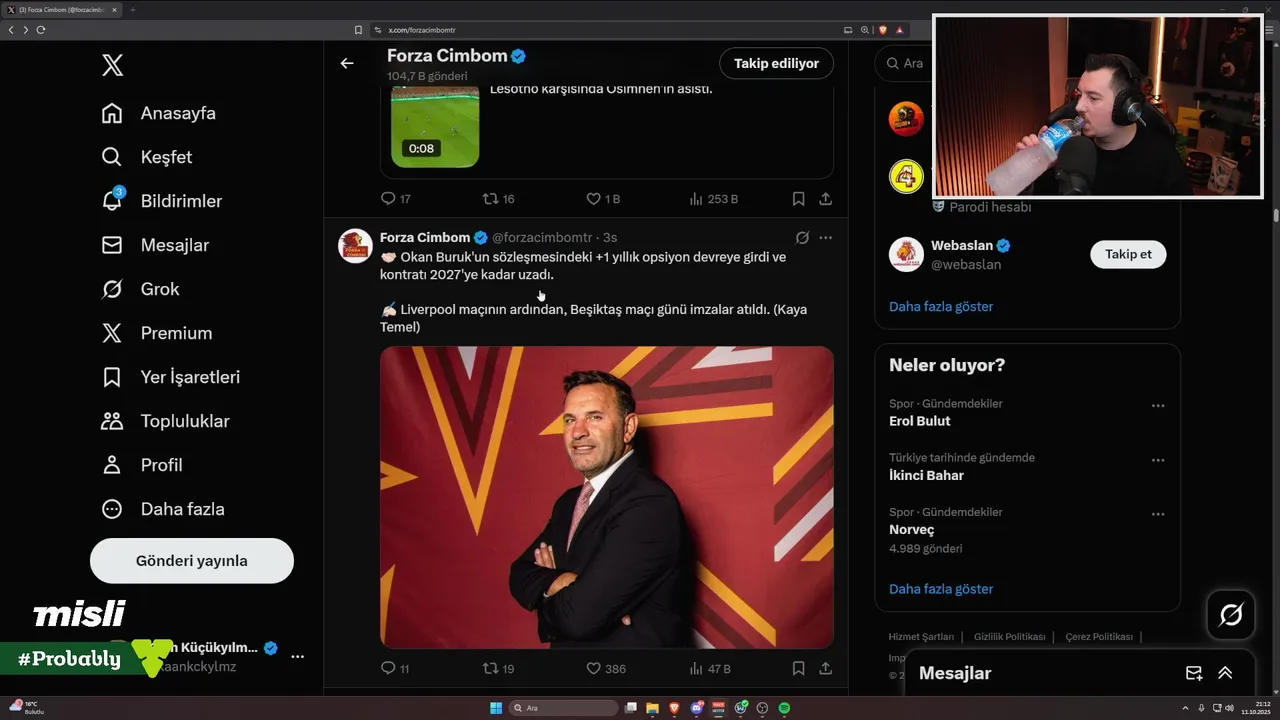Open more options on Okan Buruk post

tap(826, 238)
